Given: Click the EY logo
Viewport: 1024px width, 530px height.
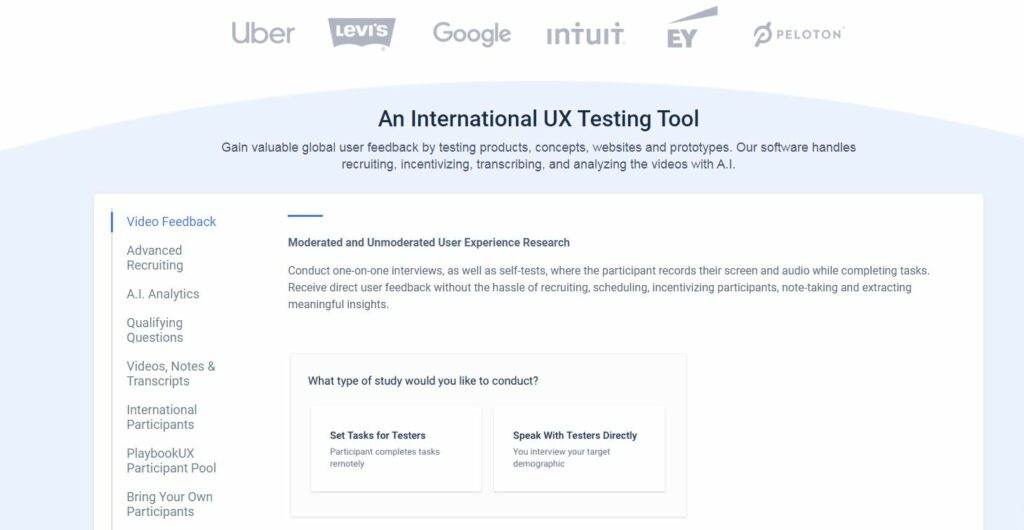Looking at the screenshot, I should coord(691,28).
